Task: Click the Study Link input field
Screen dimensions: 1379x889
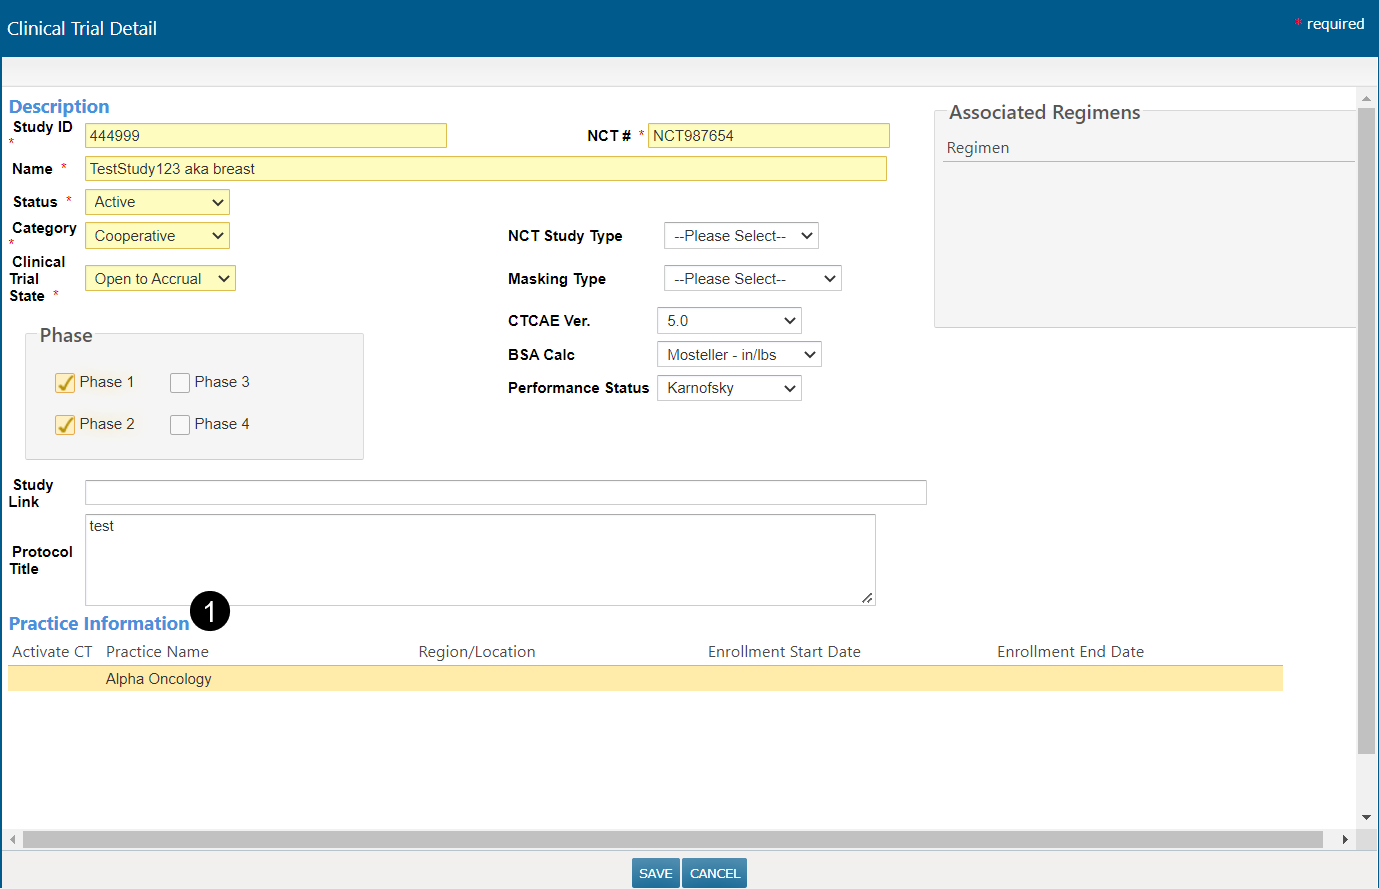Action: [505, 492]
